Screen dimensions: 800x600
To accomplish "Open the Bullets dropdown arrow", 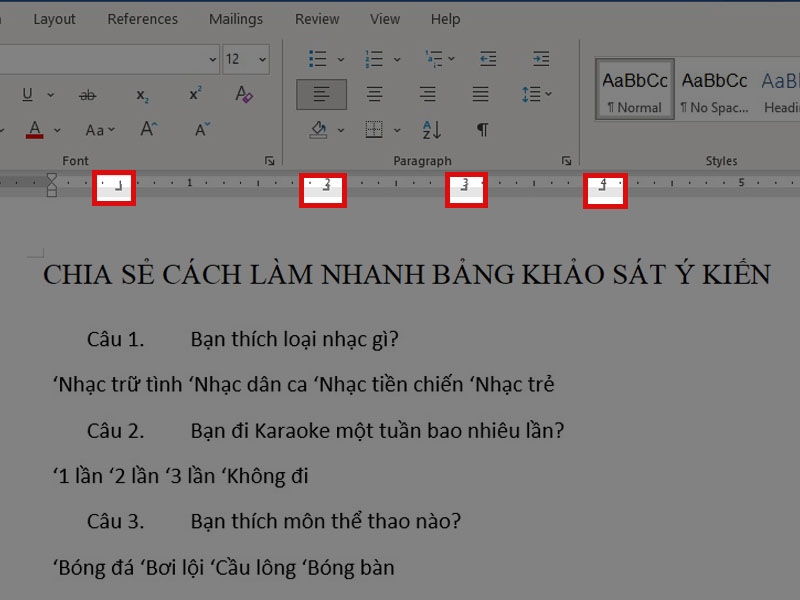I will tap(341, 60).
